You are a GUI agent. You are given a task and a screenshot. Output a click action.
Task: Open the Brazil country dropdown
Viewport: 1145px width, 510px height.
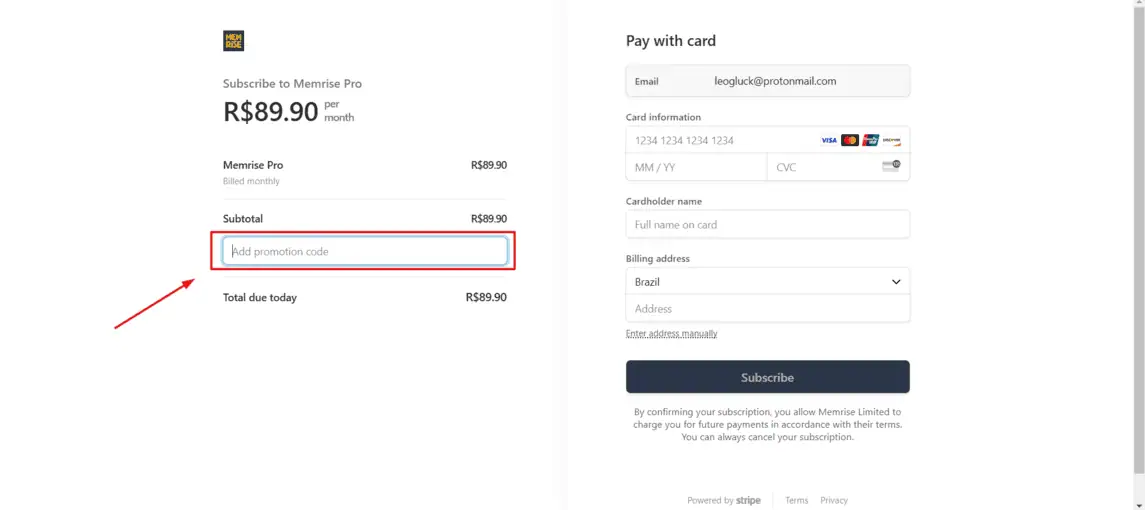point(767,281)
